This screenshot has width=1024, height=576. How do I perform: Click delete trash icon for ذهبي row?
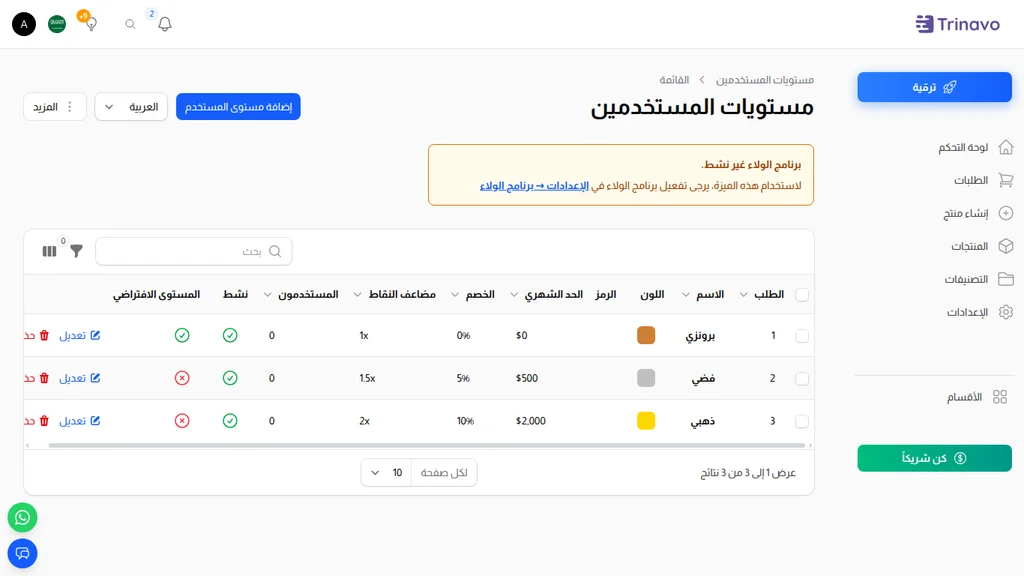(44, 421)
